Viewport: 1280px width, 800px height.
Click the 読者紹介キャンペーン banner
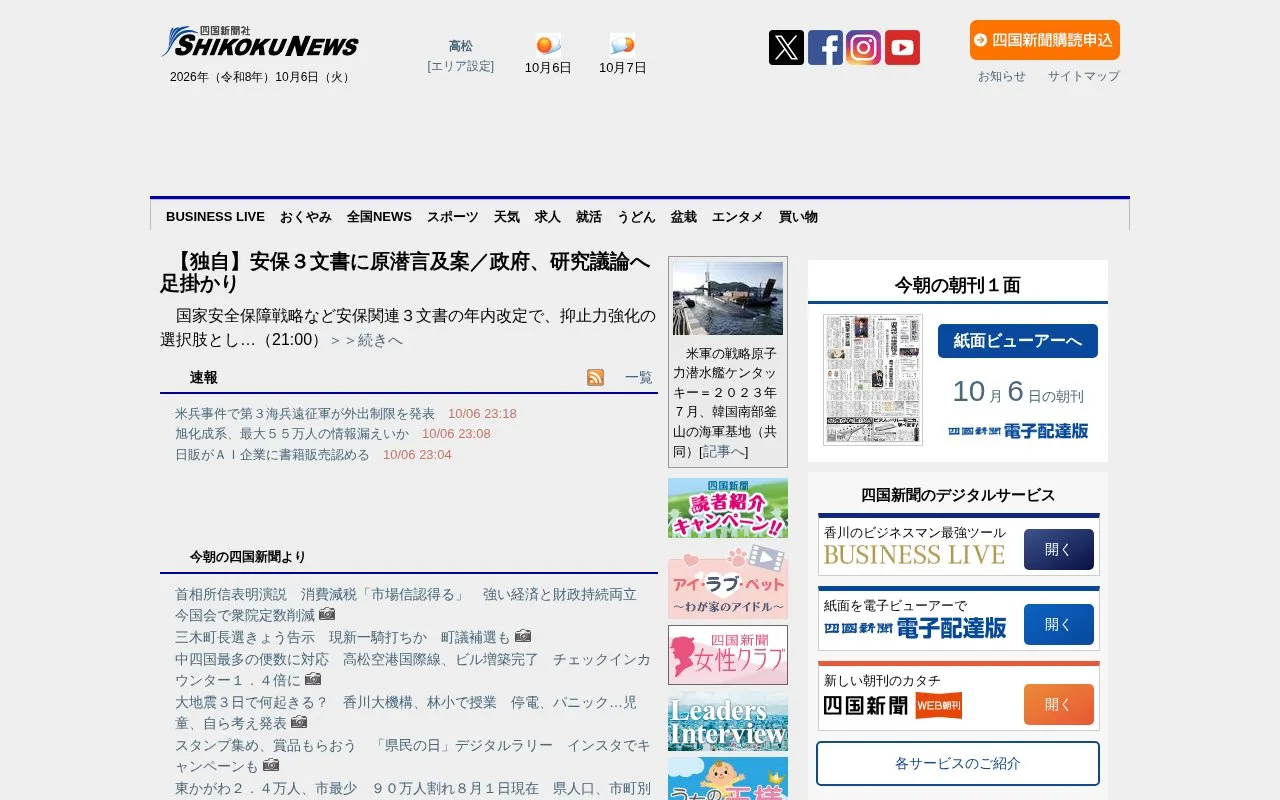(x=728, y=508)
